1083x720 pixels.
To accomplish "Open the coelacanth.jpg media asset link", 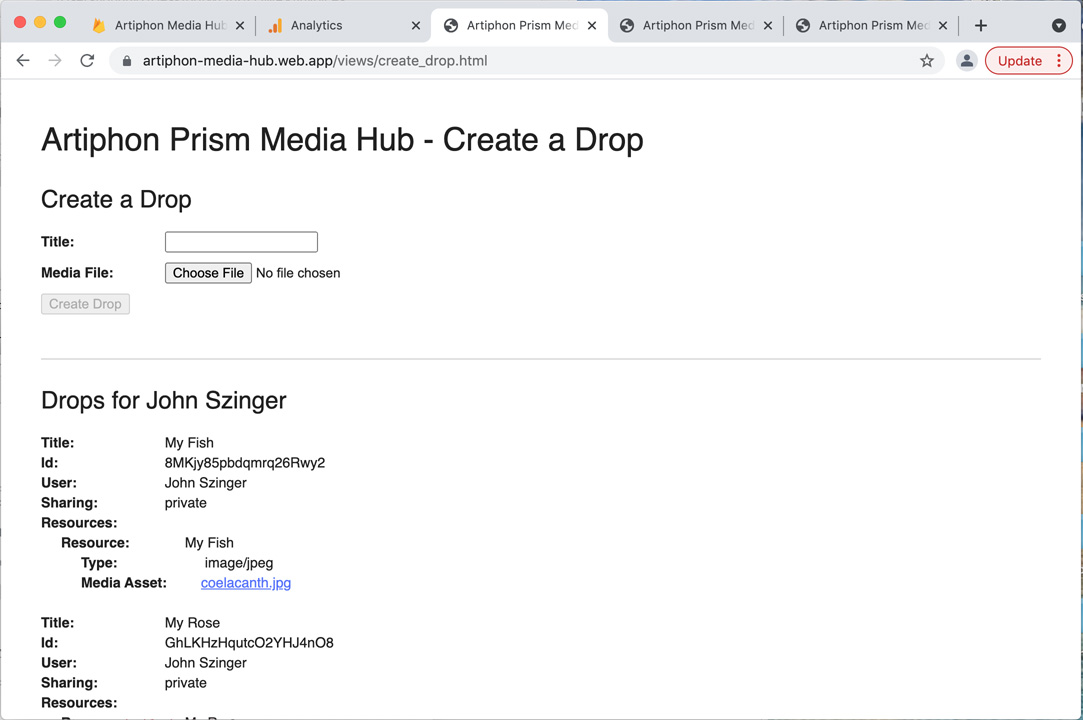I will point(246,582).
